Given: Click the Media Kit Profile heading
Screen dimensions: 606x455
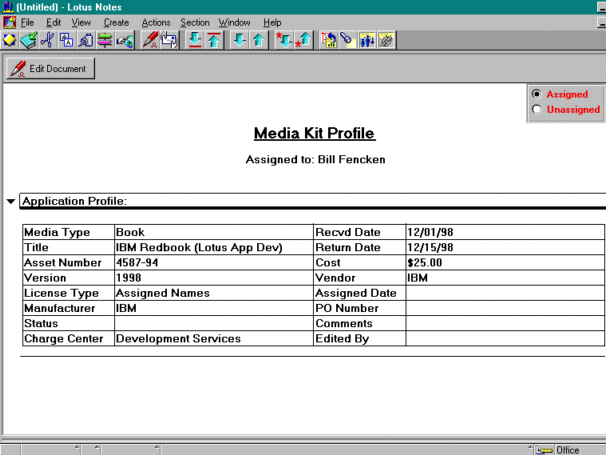Looking at the screenshot, I should 315,133.
